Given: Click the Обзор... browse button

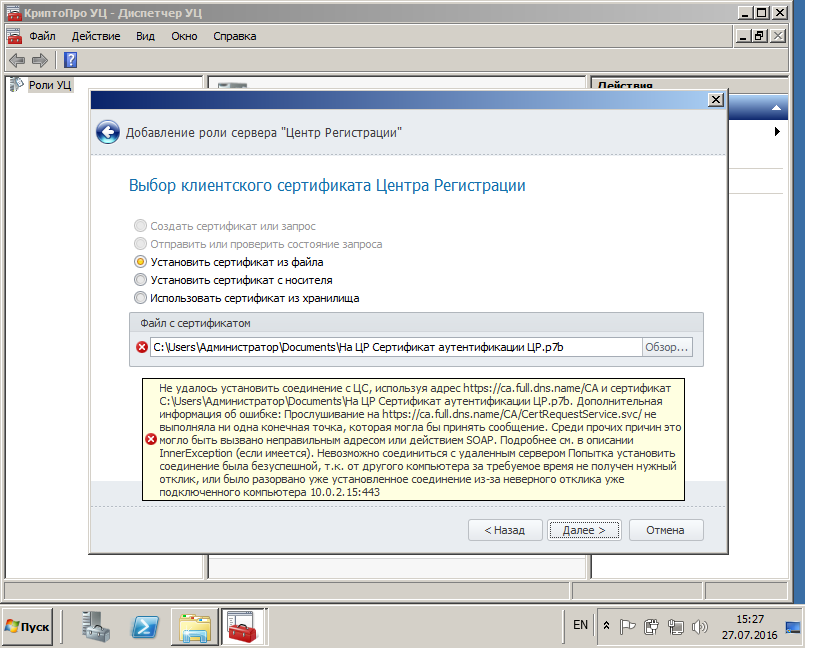Looking at the screenshot, I should coord(667,347).
